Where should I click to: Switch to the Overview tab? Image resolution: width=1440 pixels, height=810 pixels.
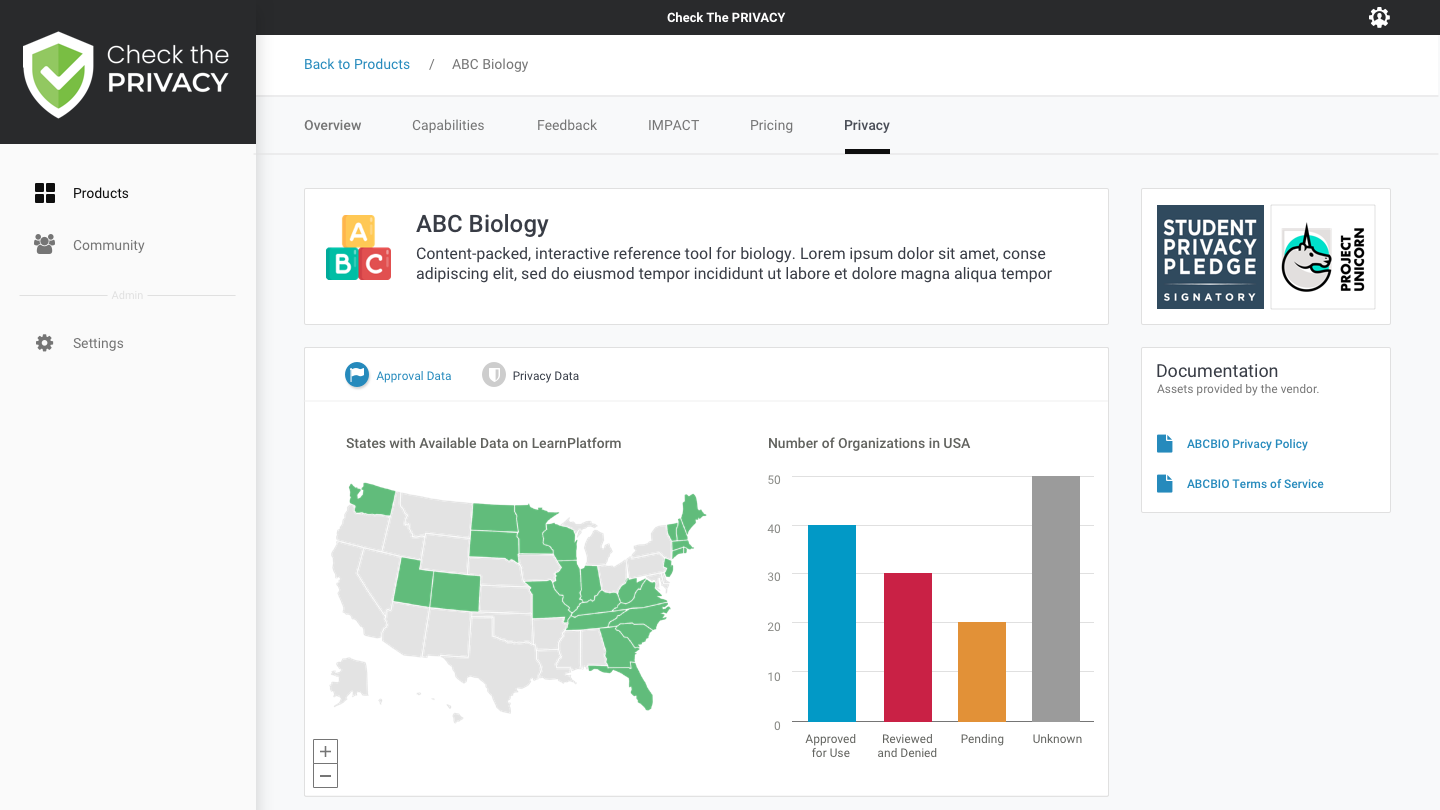click(332, 125)
